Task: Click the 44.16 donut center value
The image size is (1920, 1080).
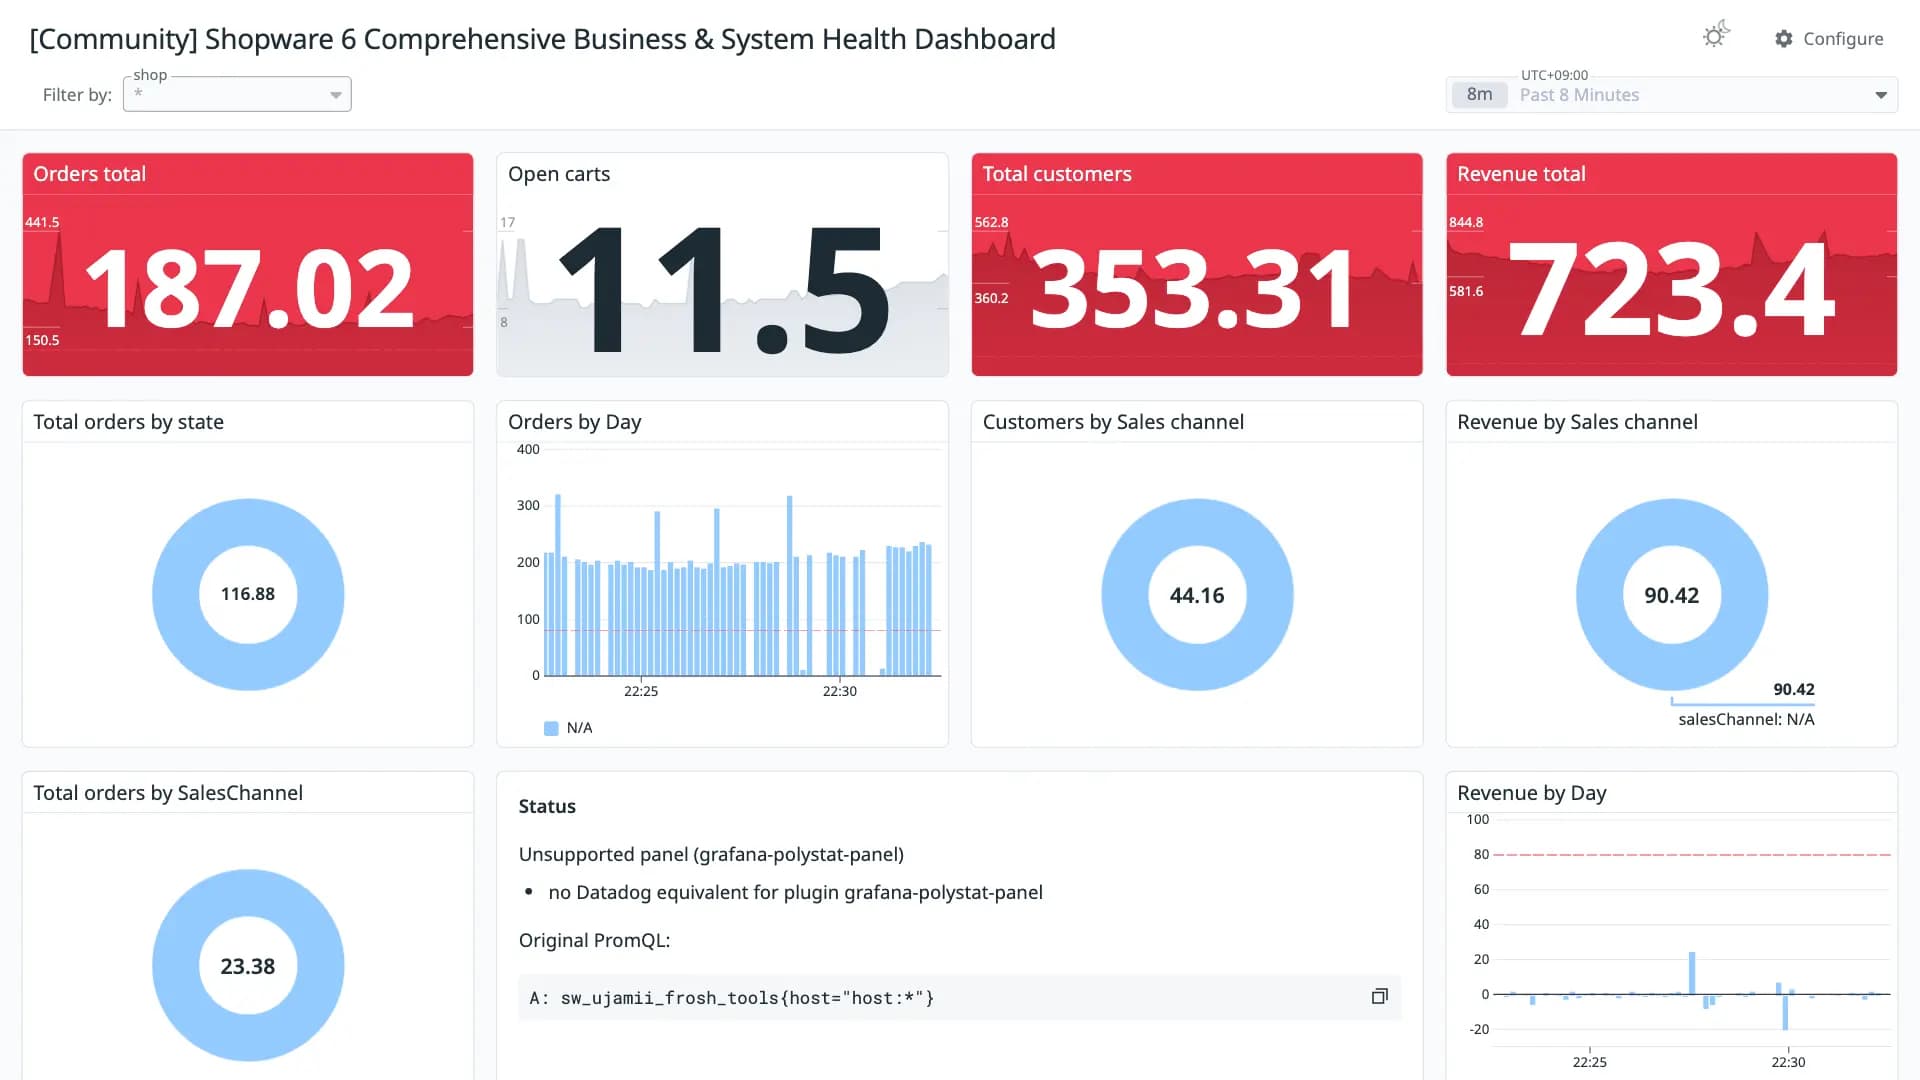Action: click(x=1197, y=595)
